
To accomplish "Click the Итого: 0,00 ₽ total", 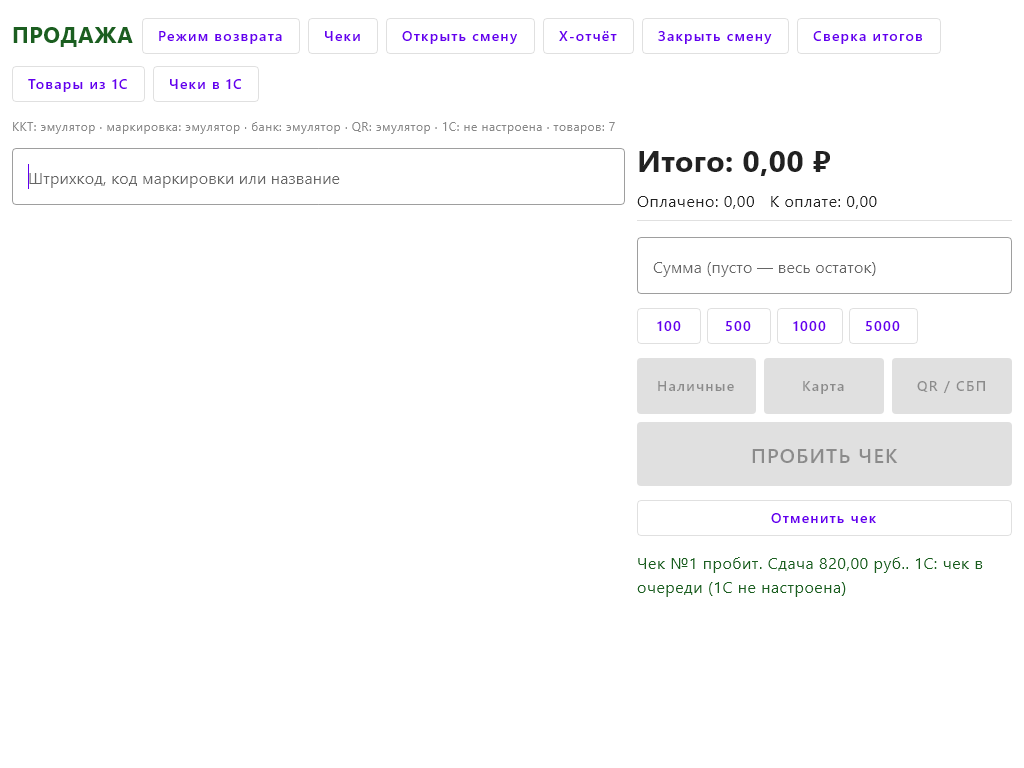I will (x=734, y=162).
